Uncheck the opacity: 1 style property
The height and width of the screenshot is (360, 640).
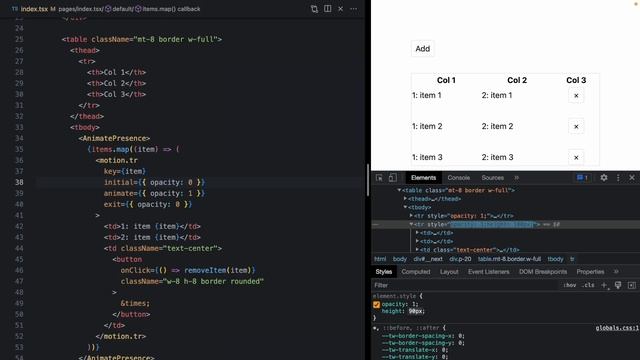[376, 304]
